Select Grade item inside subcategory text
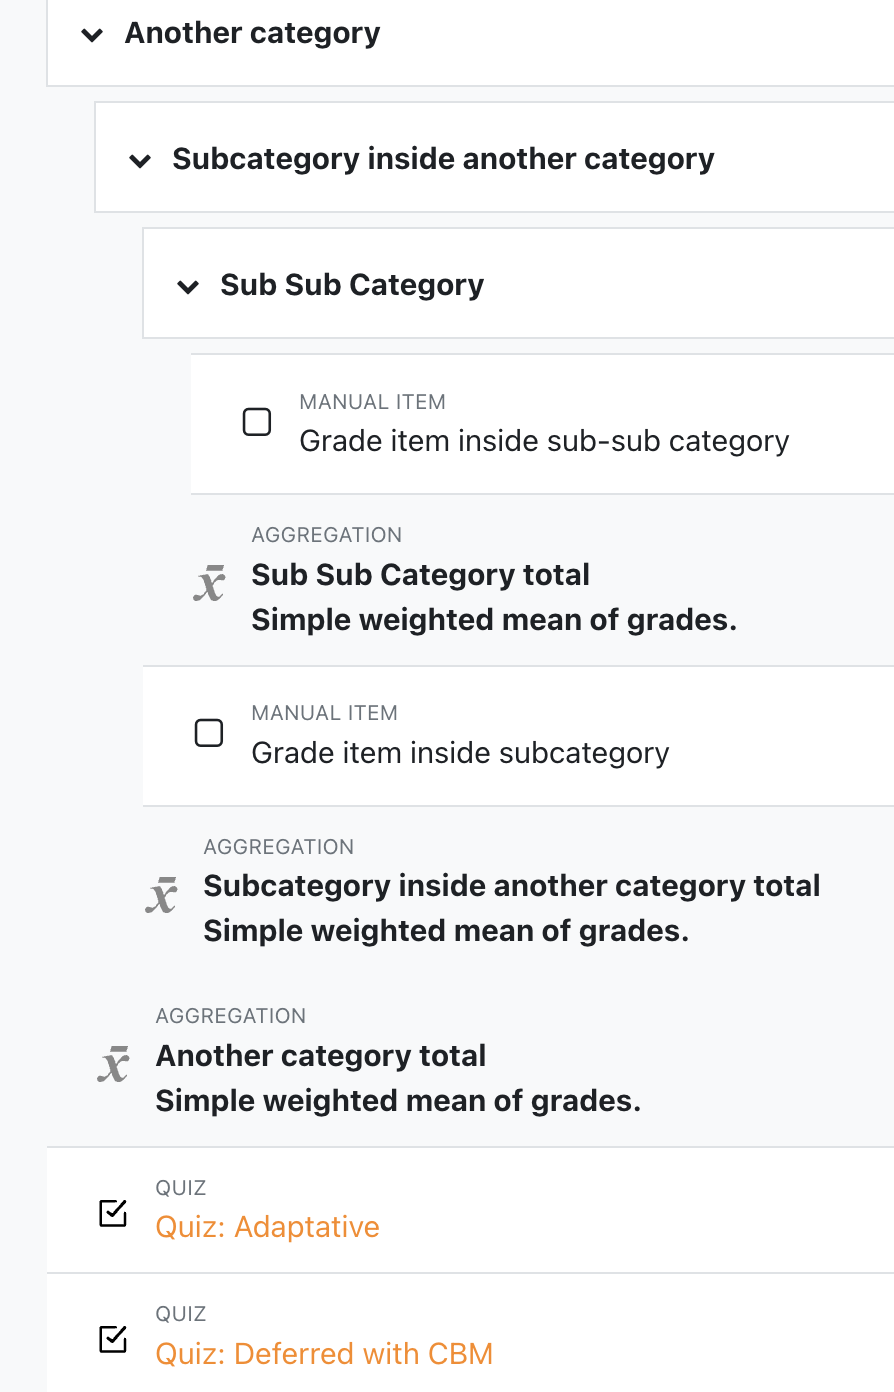The height and width of the screenshot is (1392, 894). coord(460,753)
